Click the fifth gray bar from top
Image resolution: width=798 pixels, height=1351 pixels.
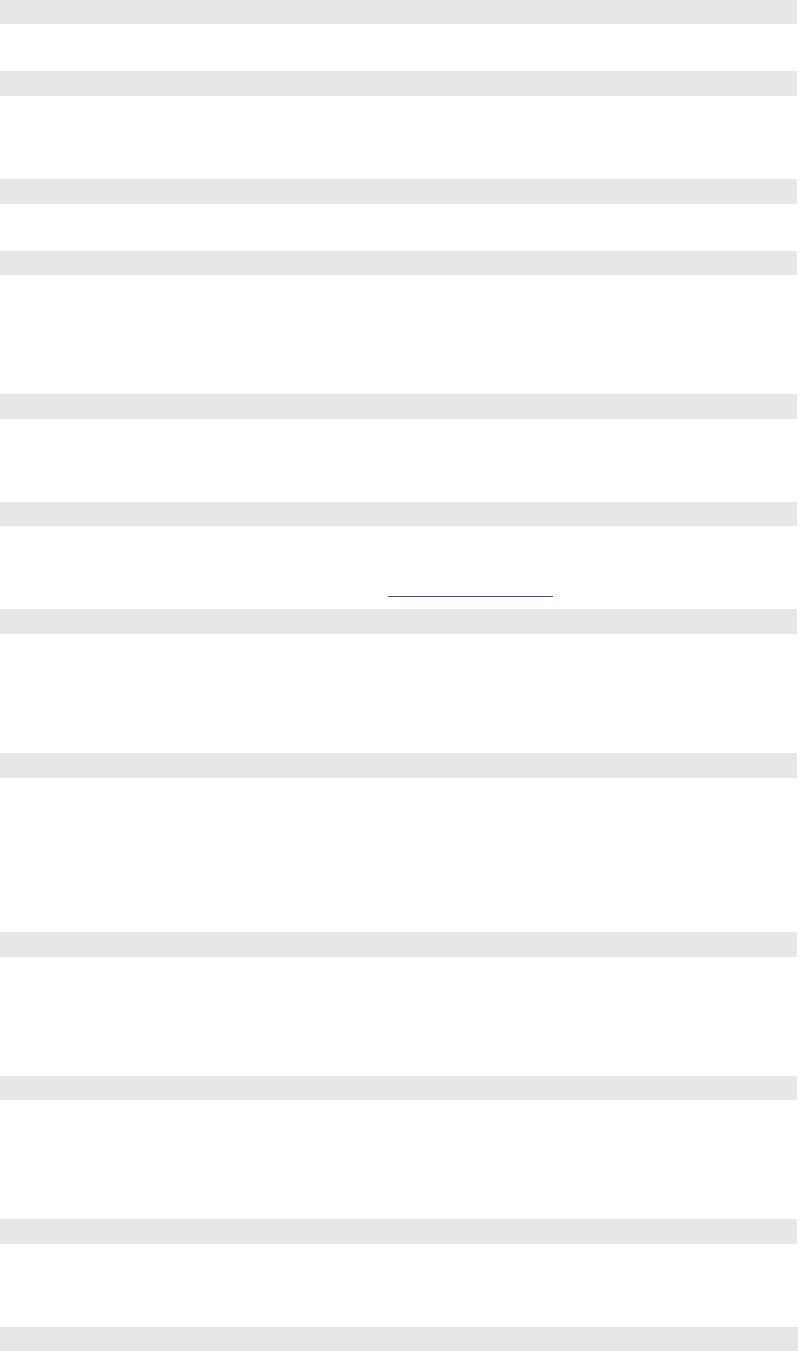[399, 406]
